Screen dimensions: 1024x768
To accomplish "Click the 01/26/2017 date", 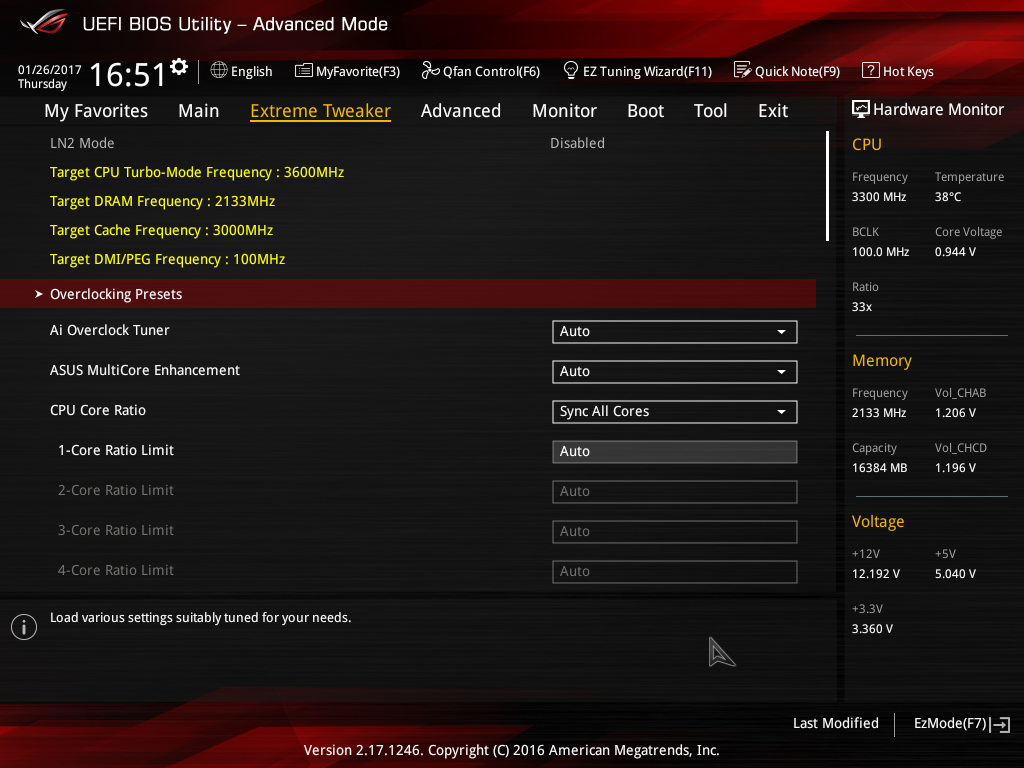I will coord(50,70).
